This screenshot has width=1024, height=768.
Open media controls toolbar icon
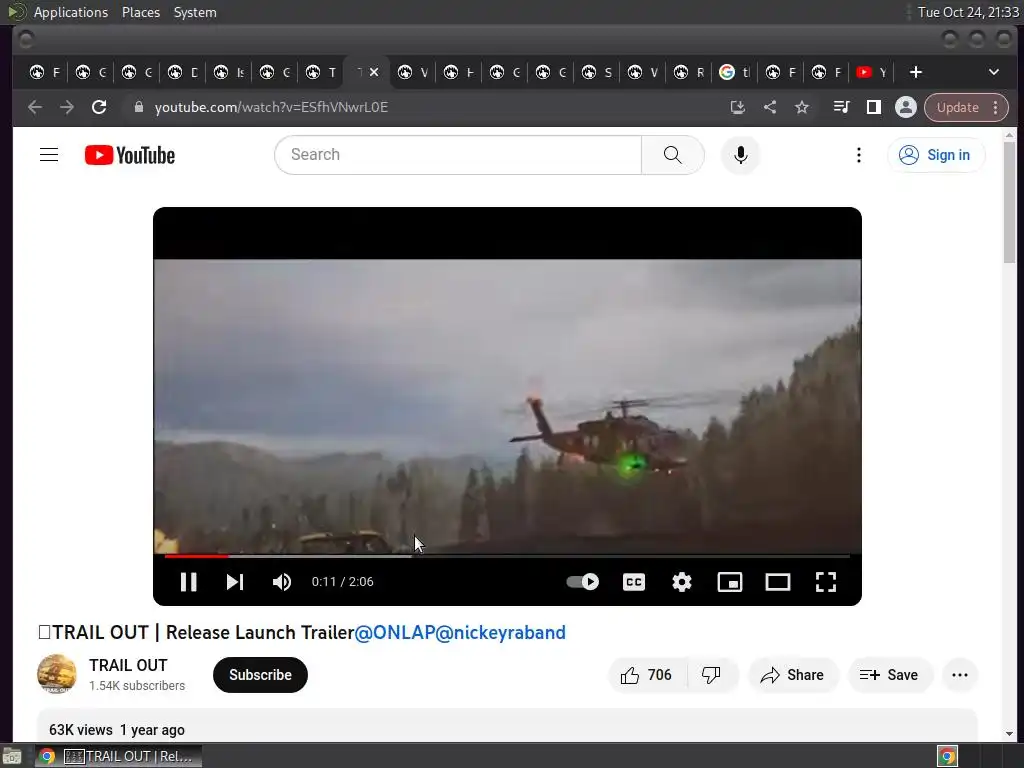click(842, 107)
